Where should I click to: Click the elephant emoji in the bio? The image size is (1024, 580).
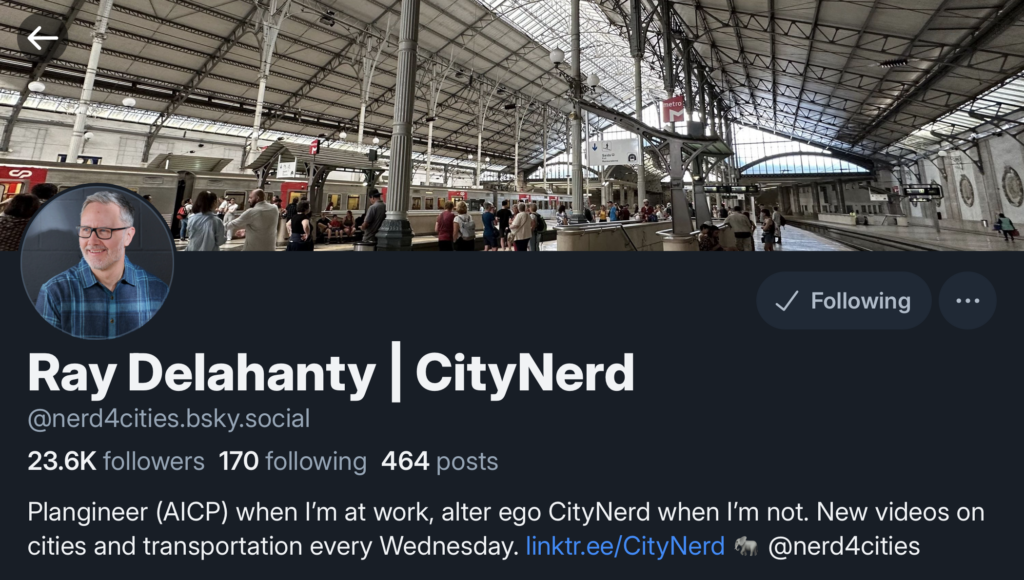coord(746,546)
